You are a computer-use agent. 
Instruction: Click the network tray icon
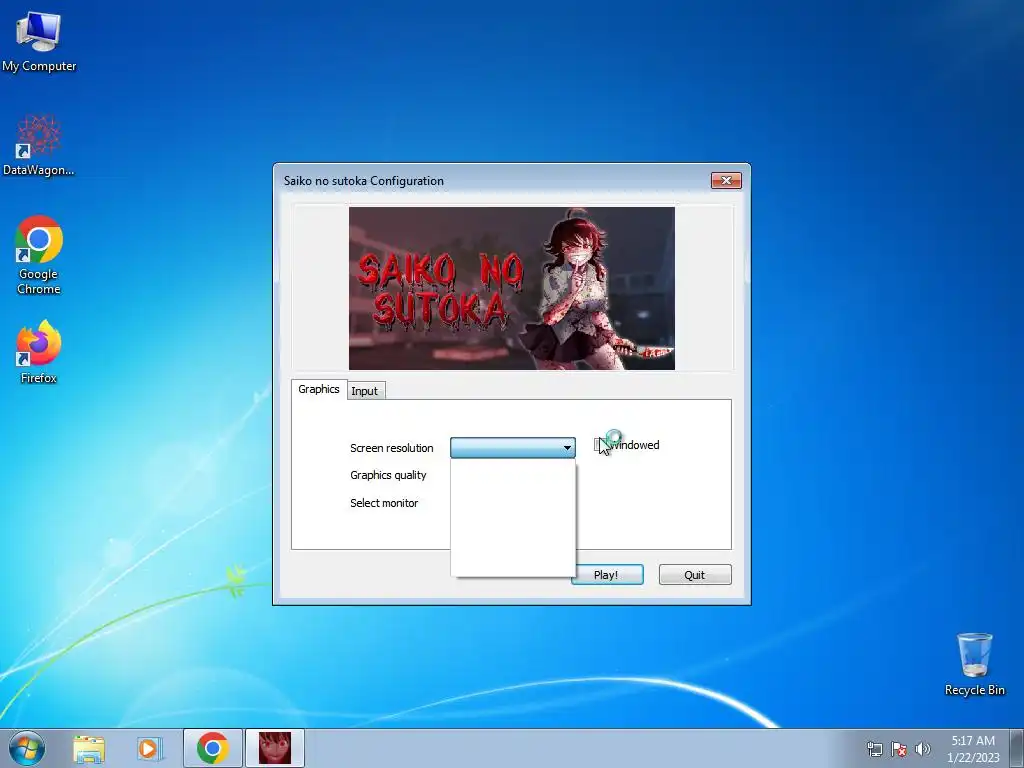point(874,749)
